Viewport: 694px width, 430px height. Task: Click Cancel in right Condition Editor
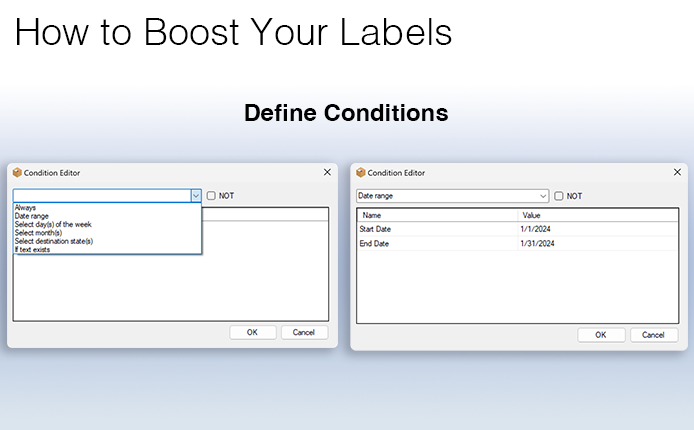pyautogui.click(x=653, y=335)
